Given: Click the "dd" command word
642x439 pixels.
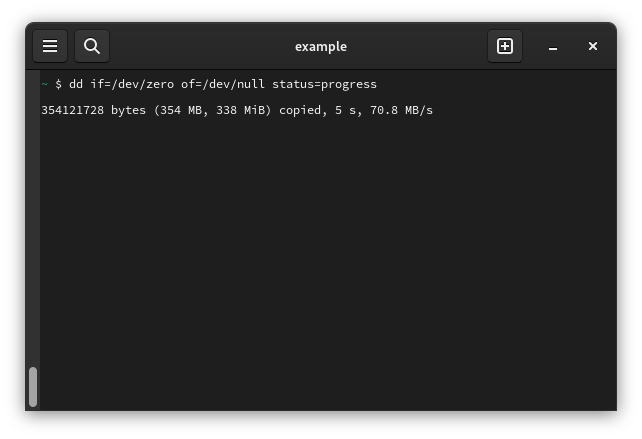Looking at the screenshot, I should click(76, 84).
